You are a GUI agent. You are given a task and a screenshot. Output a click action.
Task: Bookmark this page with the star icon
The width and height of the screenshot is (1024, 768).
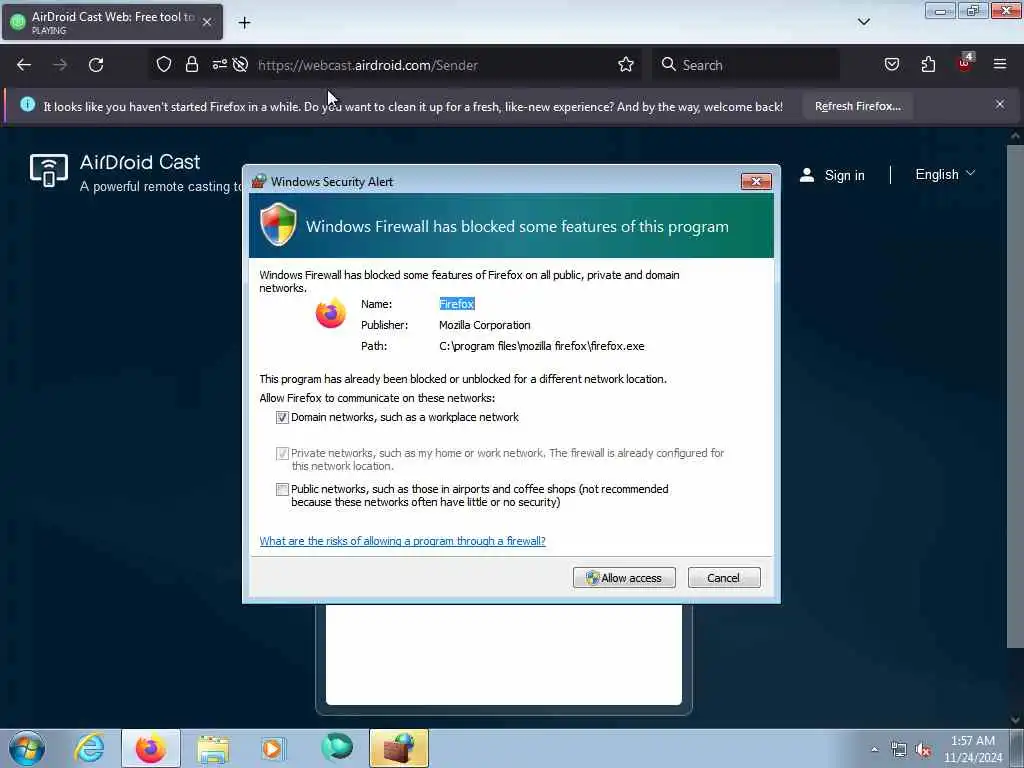(x=626, y=64)
